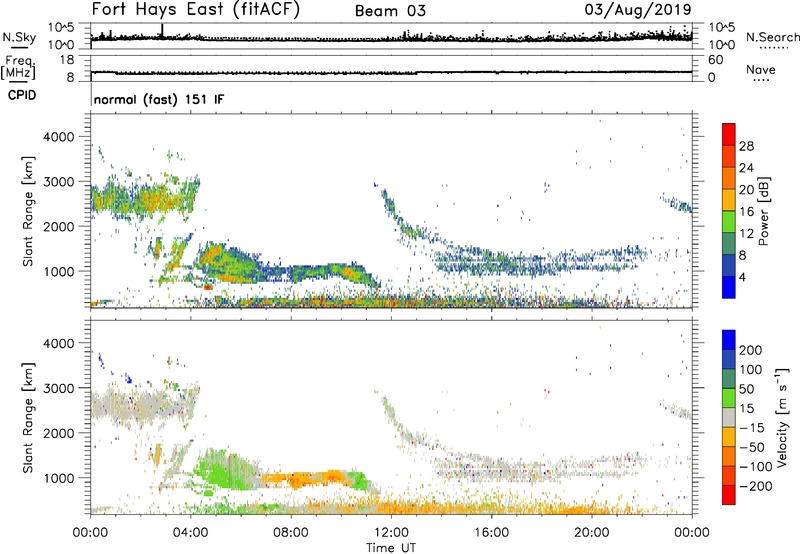This screenshot has height=554, width=800.
Task: Click the red bottom segment of velocity colorbar
Action: 729,495
